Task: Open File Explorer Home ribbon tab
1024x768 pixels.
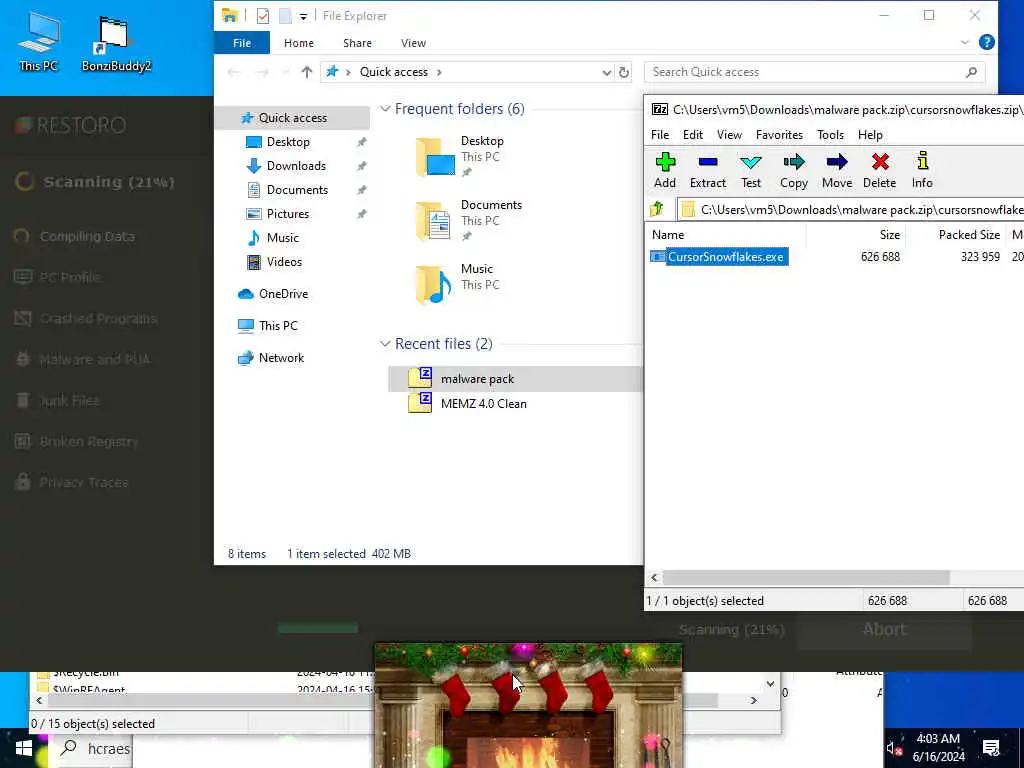Action: [x=298, y=43]
